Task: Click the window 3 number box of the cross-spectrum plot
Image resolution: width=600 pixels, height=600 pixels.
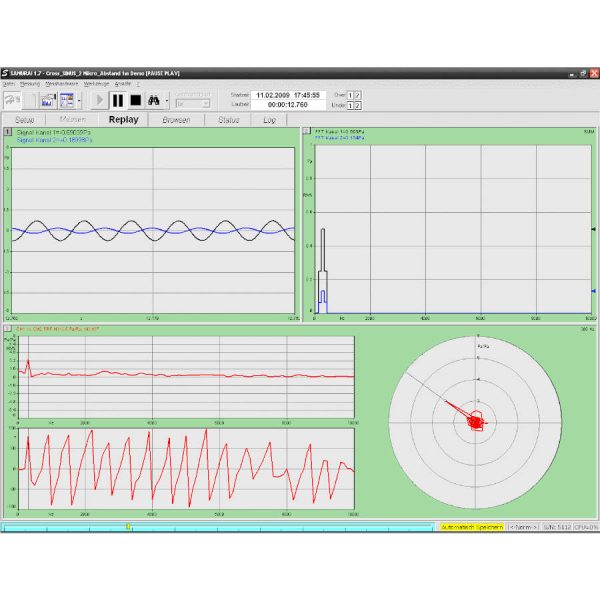Action: pos(8,329)
